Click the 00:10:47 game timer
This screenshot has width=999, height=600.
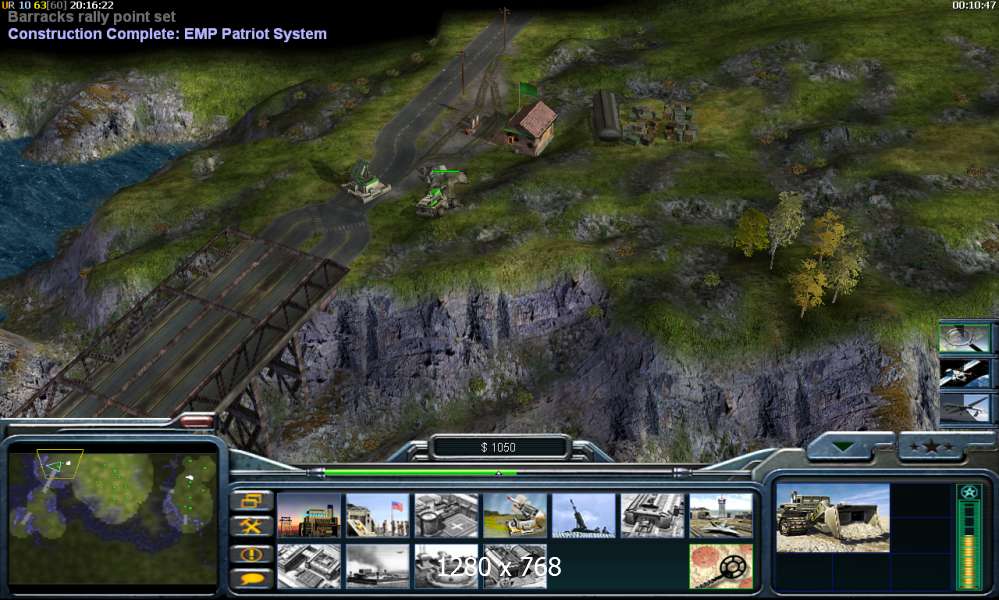[974, 5]
